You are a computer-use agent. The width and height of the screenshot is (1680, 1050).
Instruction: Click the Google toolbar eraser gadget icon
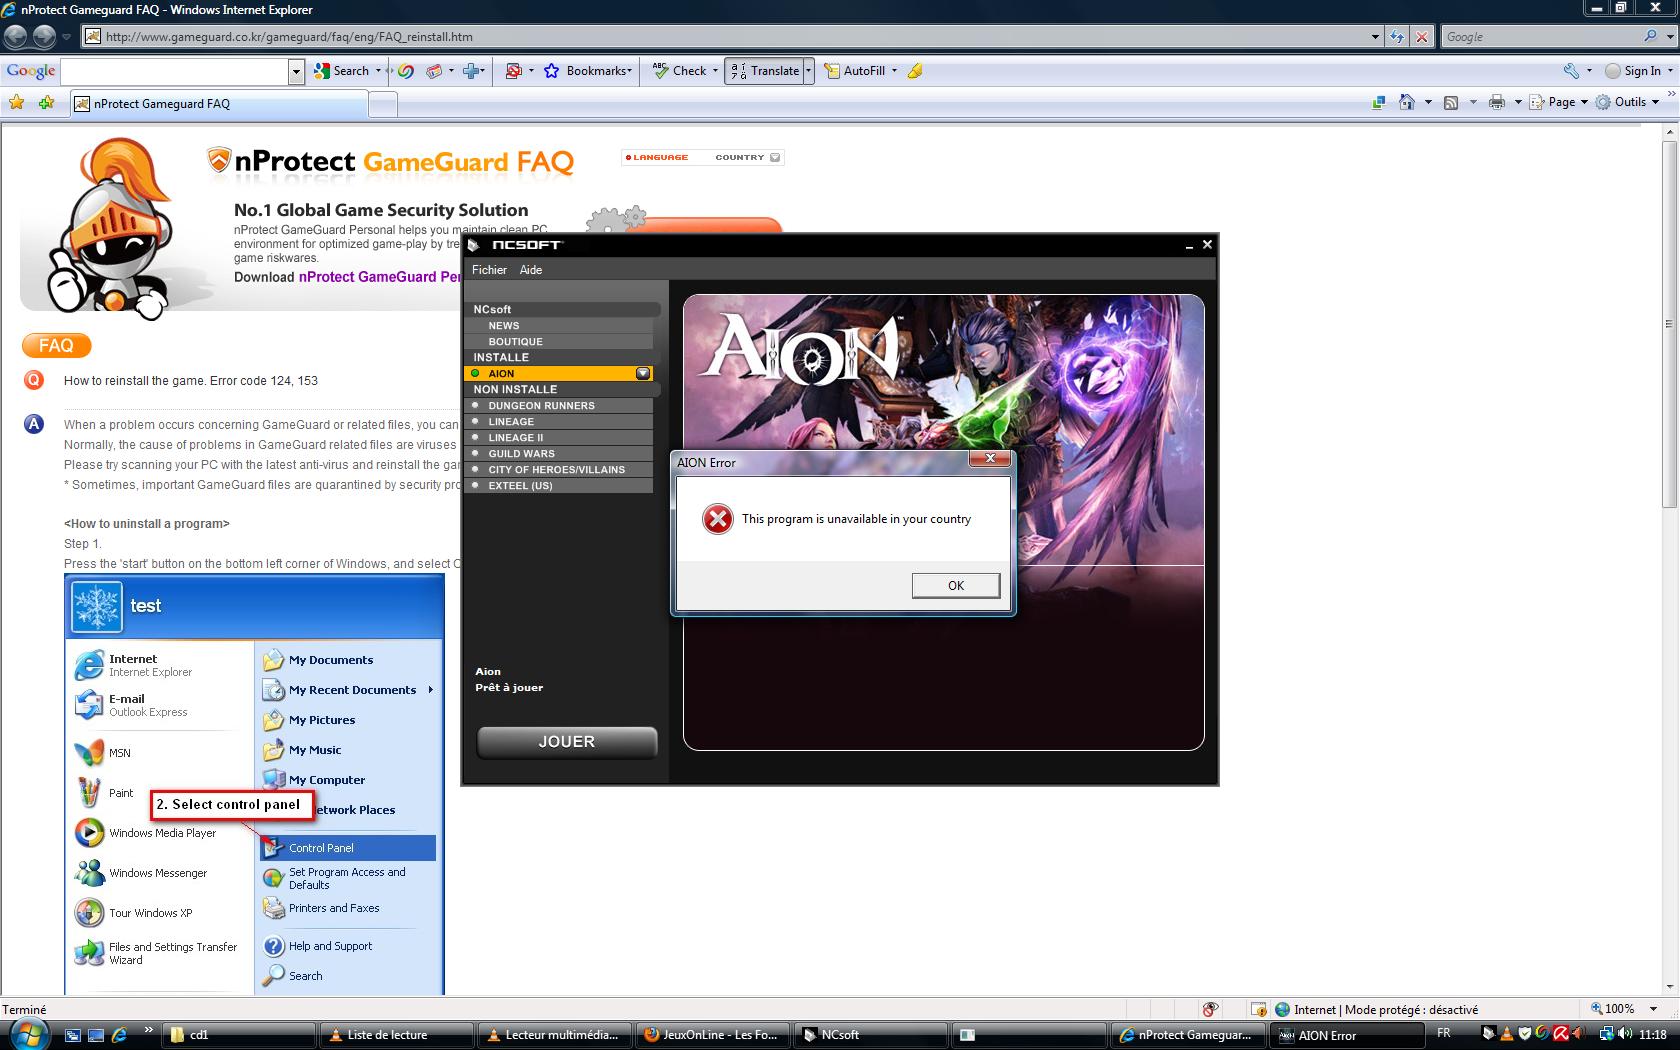coord(434,71)
